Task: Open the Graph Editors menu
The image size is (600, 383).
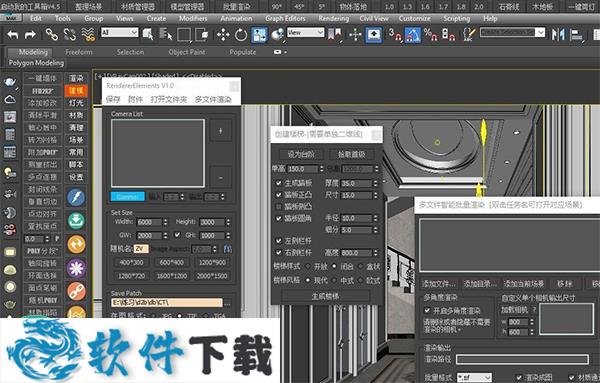Action: click(285, 18)
